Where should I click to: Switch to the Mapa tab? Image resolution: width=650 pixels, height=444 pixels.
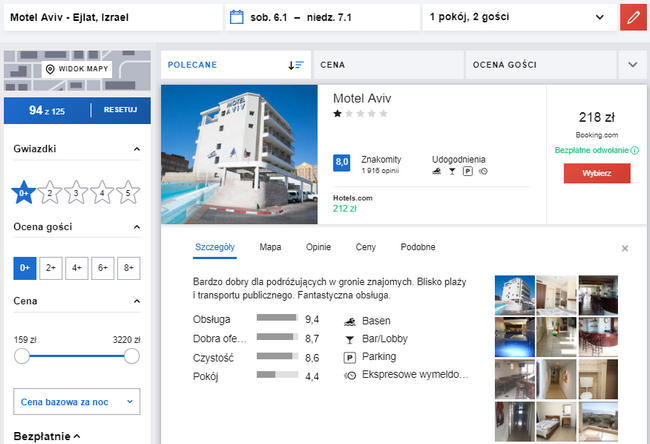pos(270,247)
